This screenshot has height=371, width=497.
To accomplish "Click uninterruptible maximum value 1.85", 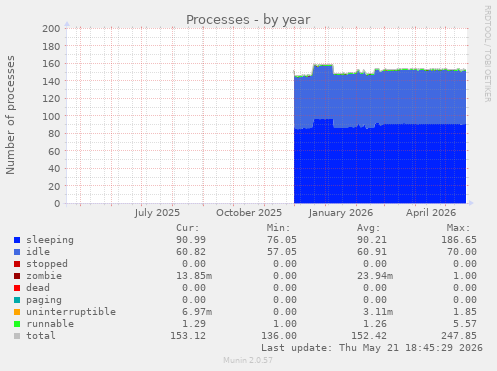I will click(x=465, y=312).
